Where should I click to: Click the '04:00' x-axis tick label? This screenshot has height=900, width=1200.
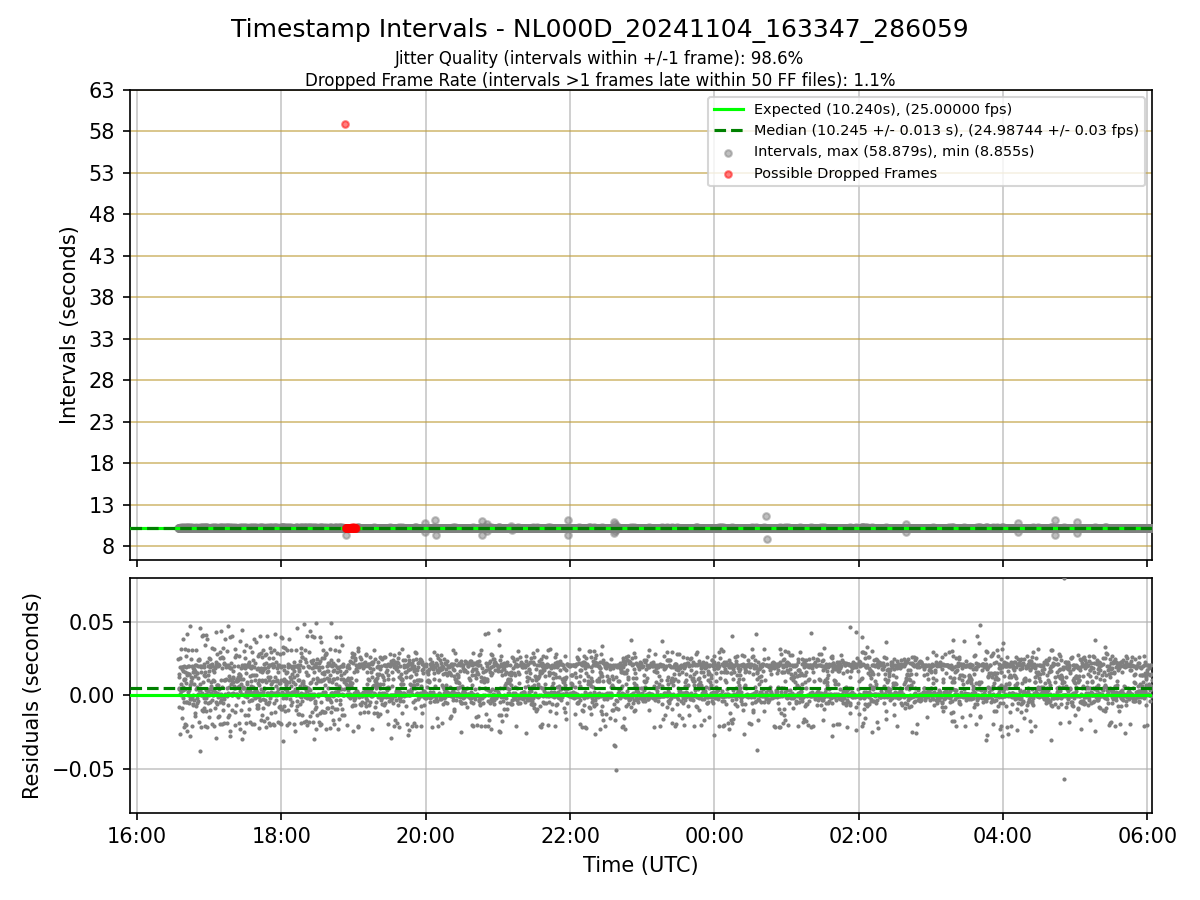pyautogui.click(x=1003, y=834)
